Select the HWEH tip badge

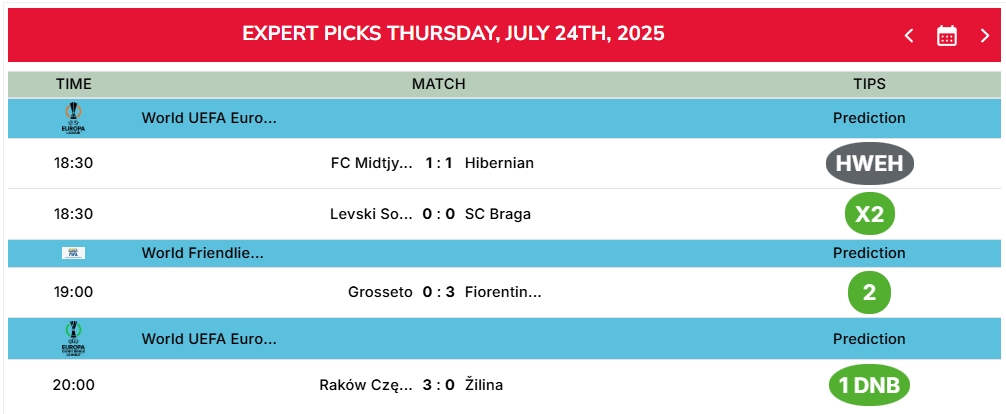869,164
